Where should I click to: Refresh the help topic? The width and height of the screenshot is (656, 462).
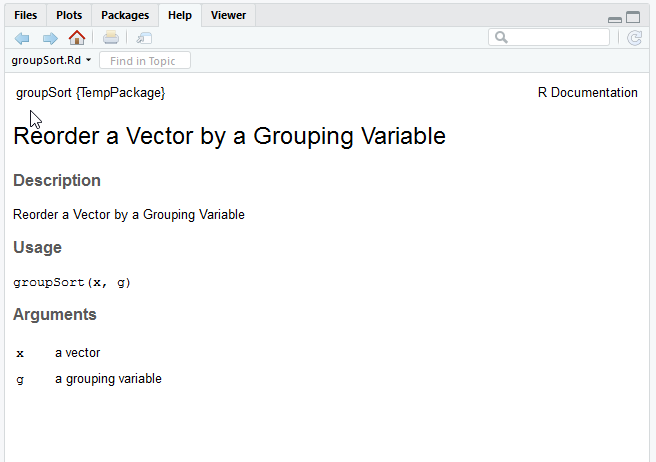pyautogui.click(x=634, y=38)
